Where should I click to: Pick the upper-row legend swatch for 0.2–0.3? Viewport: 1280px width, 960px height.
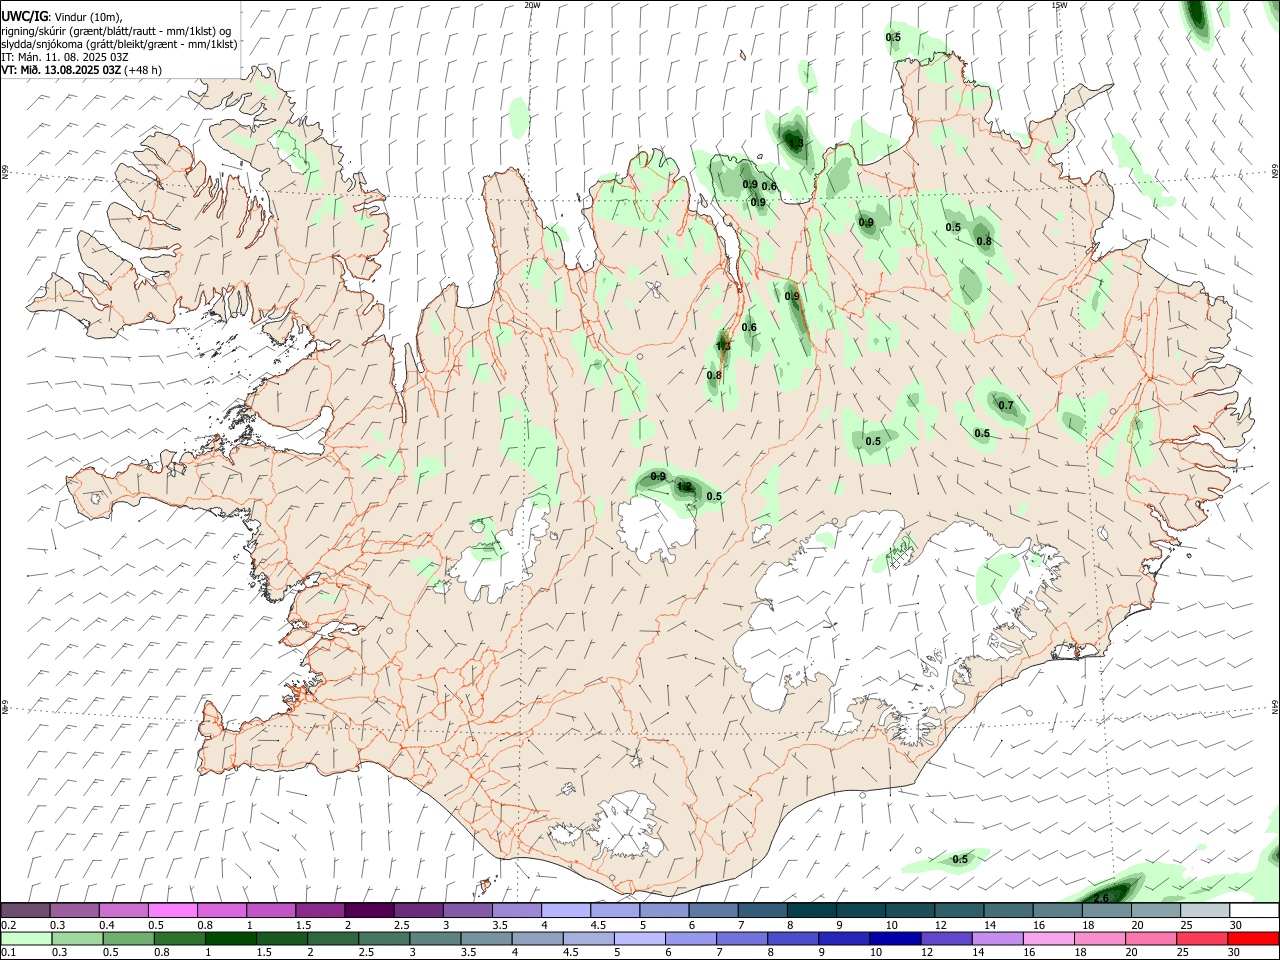[26, 911]
